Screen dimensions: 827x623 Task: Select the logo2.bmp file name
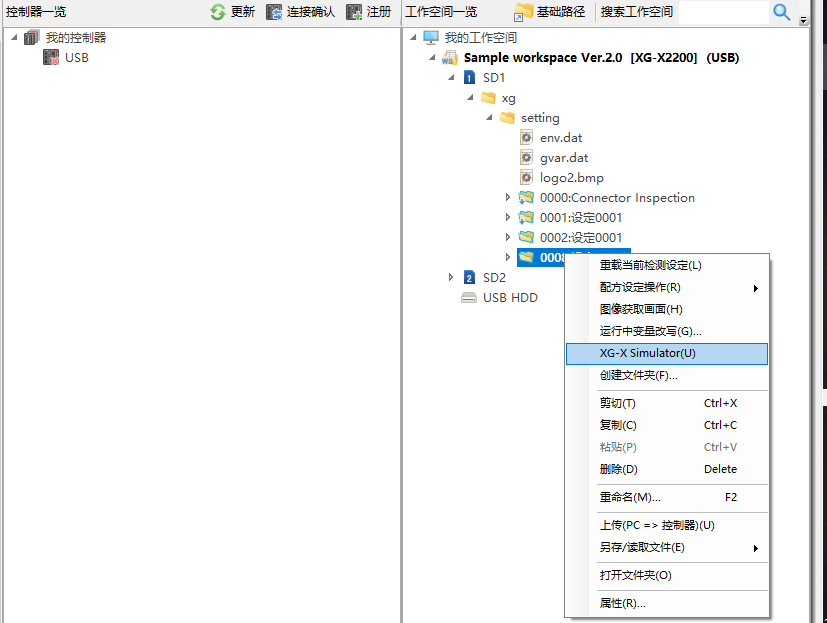pyautogui.click(x=572, y=178)
